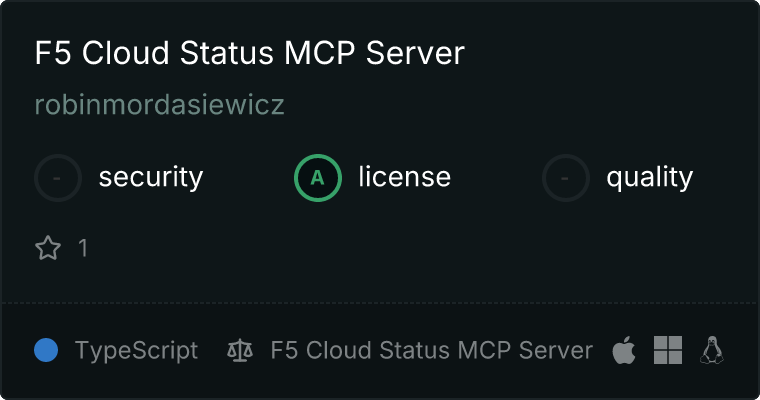The width and height of the screenshot is (760, 400).
Task: Click the Linux penguin platform icon
Action: pyautogui.click(x=712, y=350)
